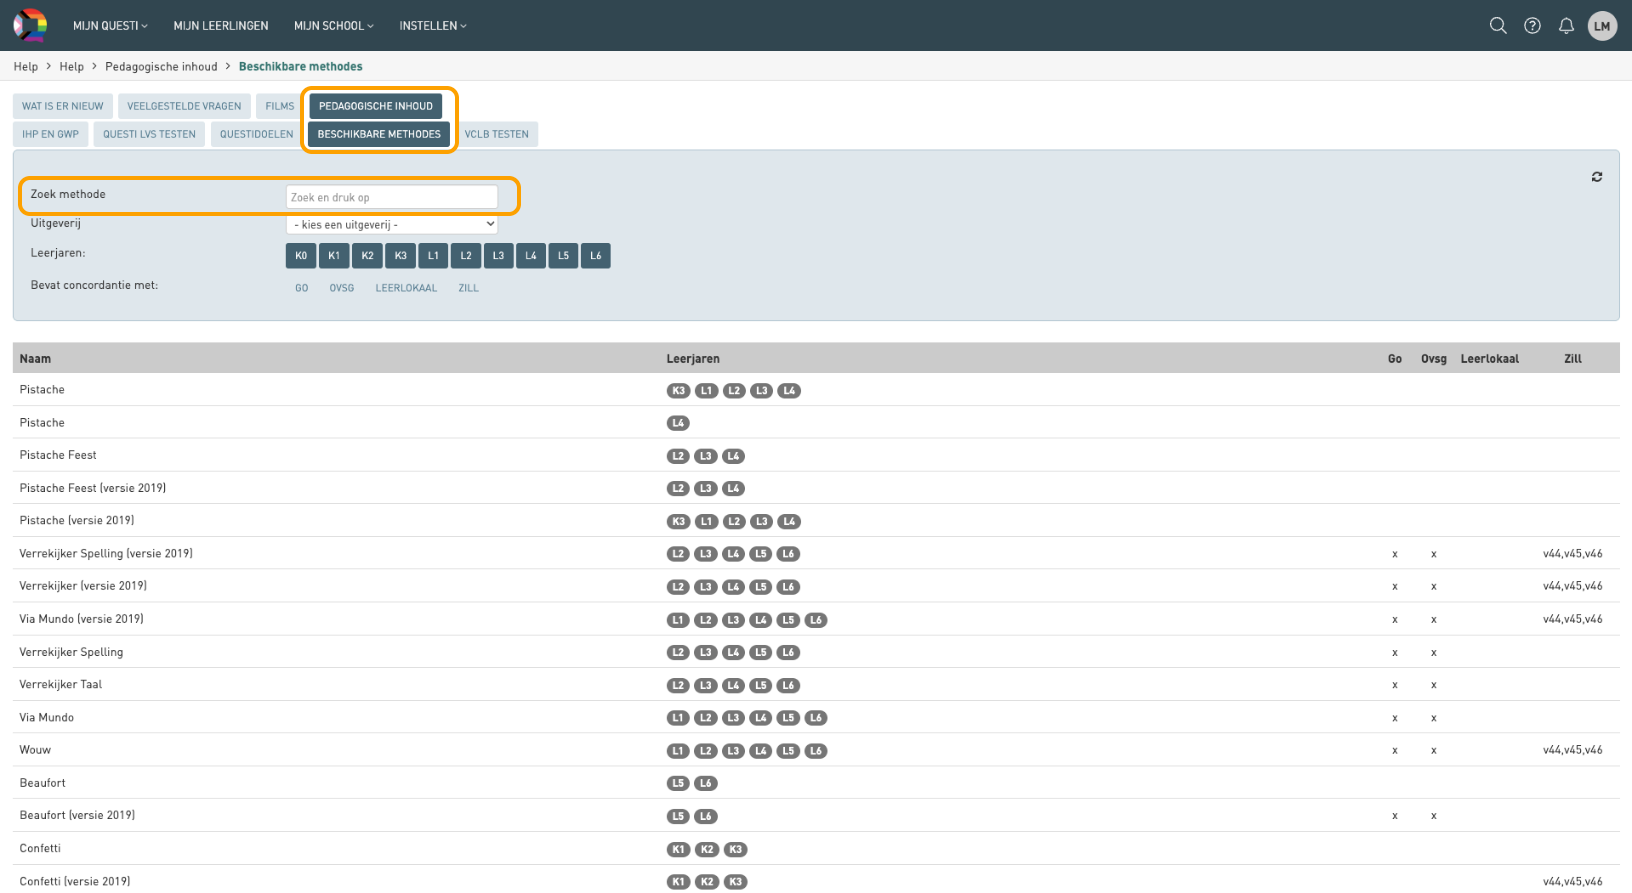Viewport: 1632px width, 893px height.
Task: Click the Ovsg column header
Action: [1434, 359]
